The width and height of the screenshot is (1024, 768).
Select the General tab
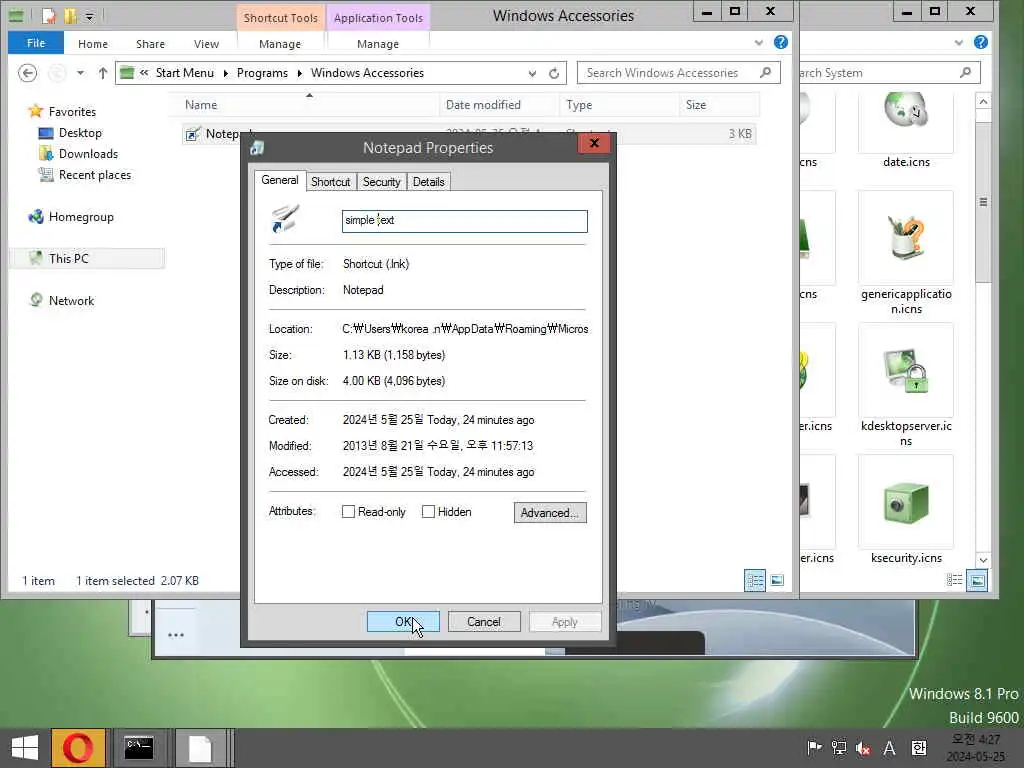coord(280,180)
